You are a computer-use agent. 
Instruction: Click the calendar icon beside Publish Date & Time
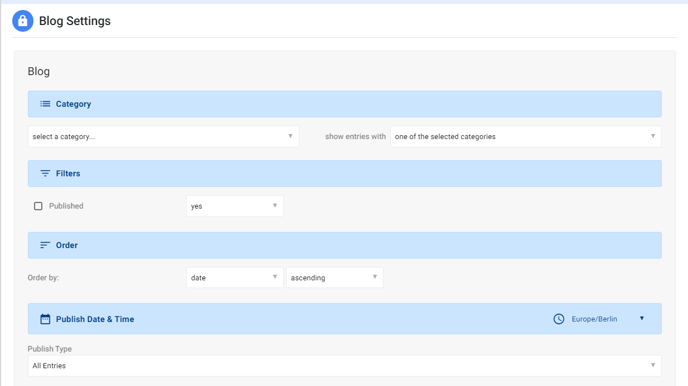click(x=45, y=319)
